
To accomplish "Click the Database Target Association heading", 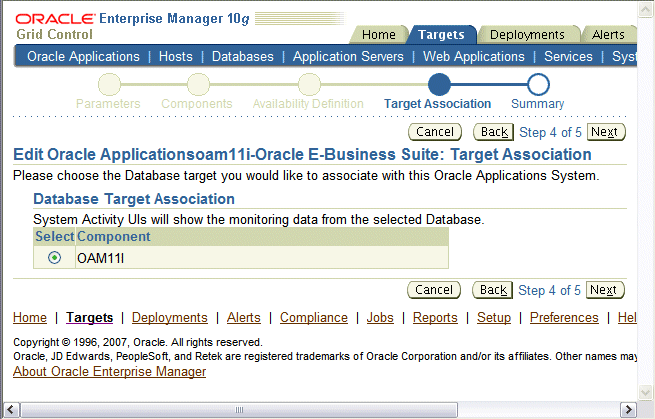I will point(134,199).
